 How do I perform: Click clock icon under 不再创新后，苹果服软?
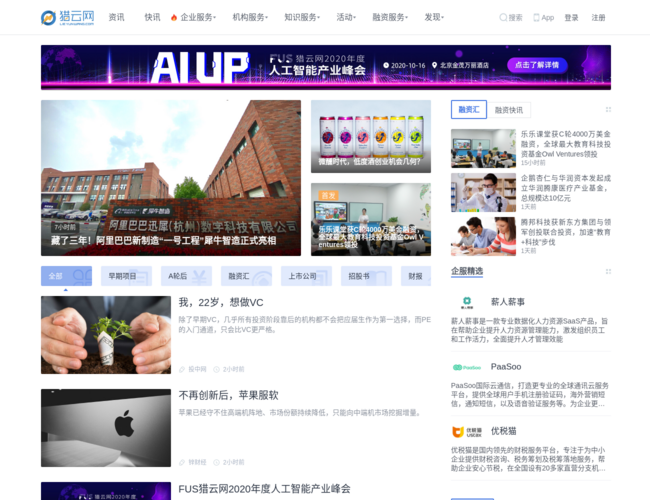point(216,462)
